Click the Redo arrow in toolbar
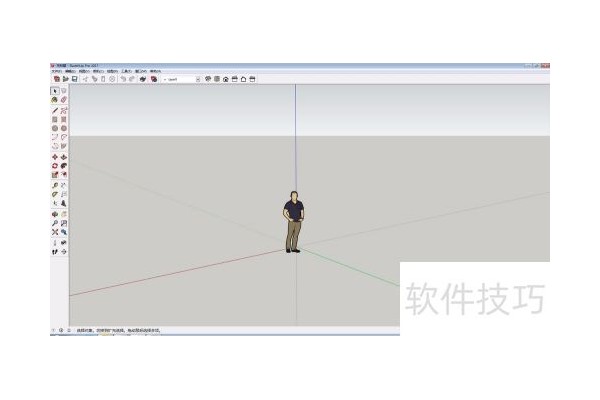This screenshot has width=600, height=400. point(132,79)
